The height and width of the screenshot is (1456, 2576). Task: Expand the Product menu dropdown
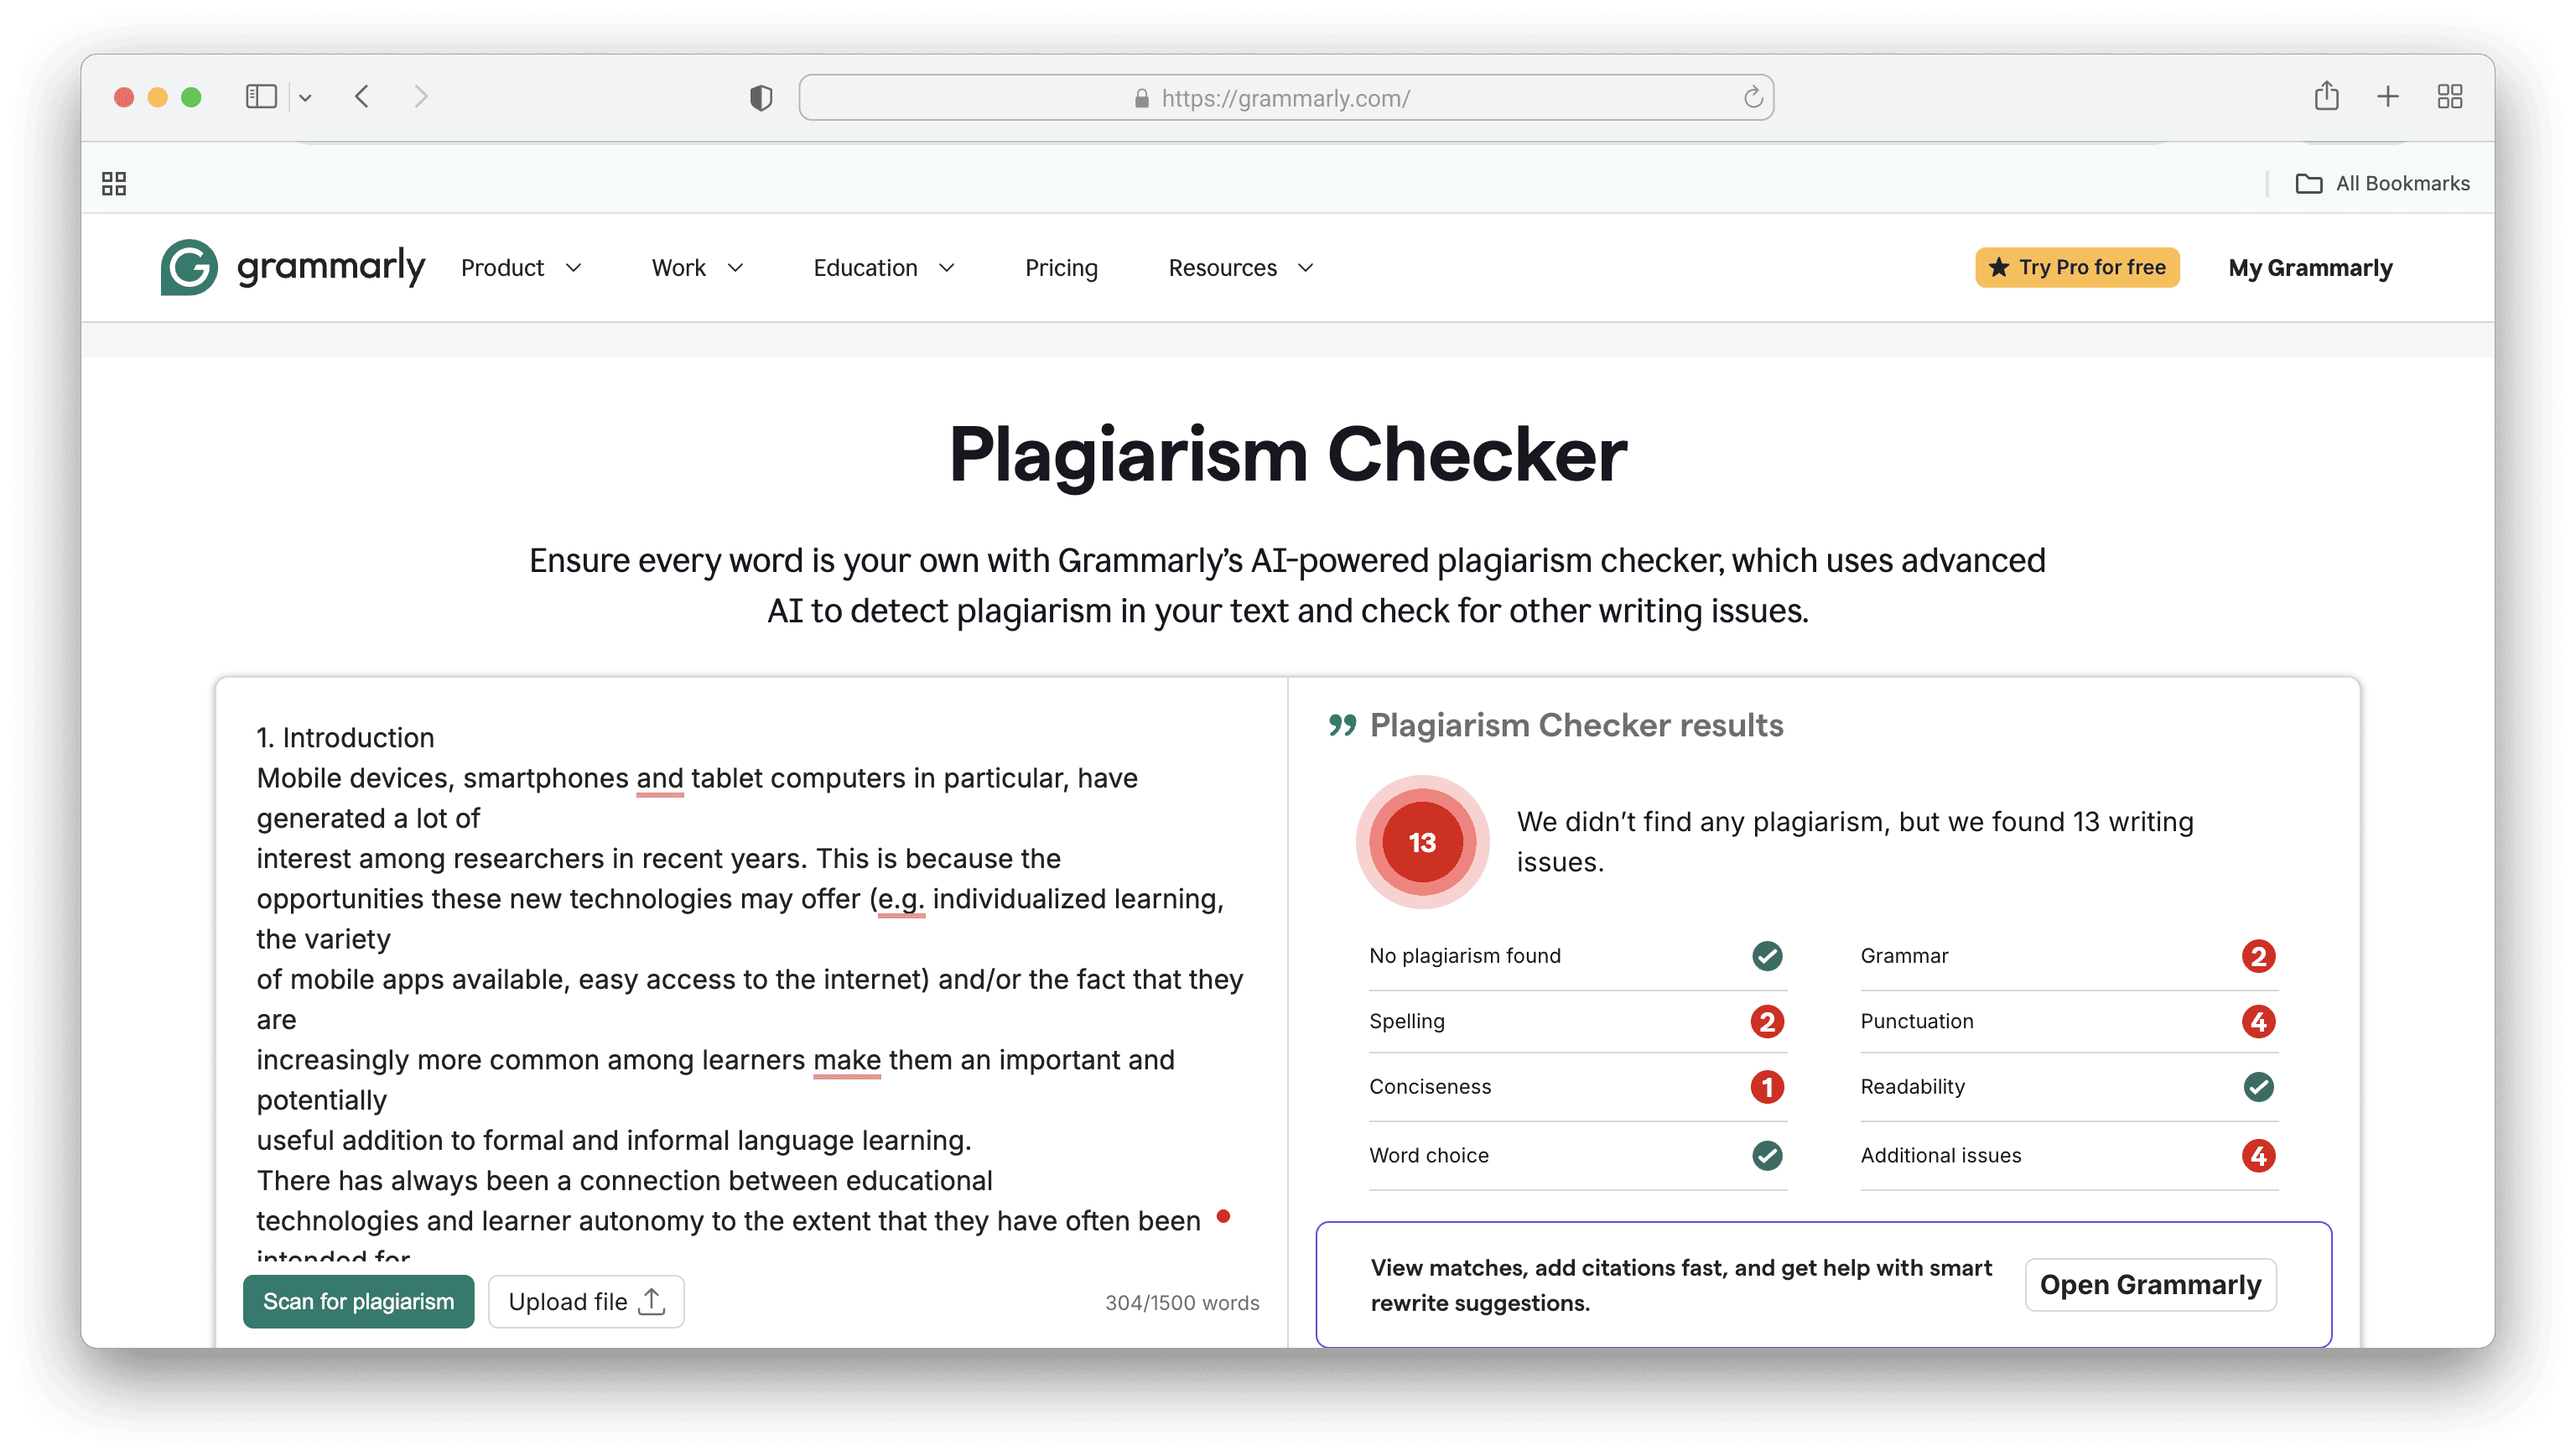click(x=521, y=268)
